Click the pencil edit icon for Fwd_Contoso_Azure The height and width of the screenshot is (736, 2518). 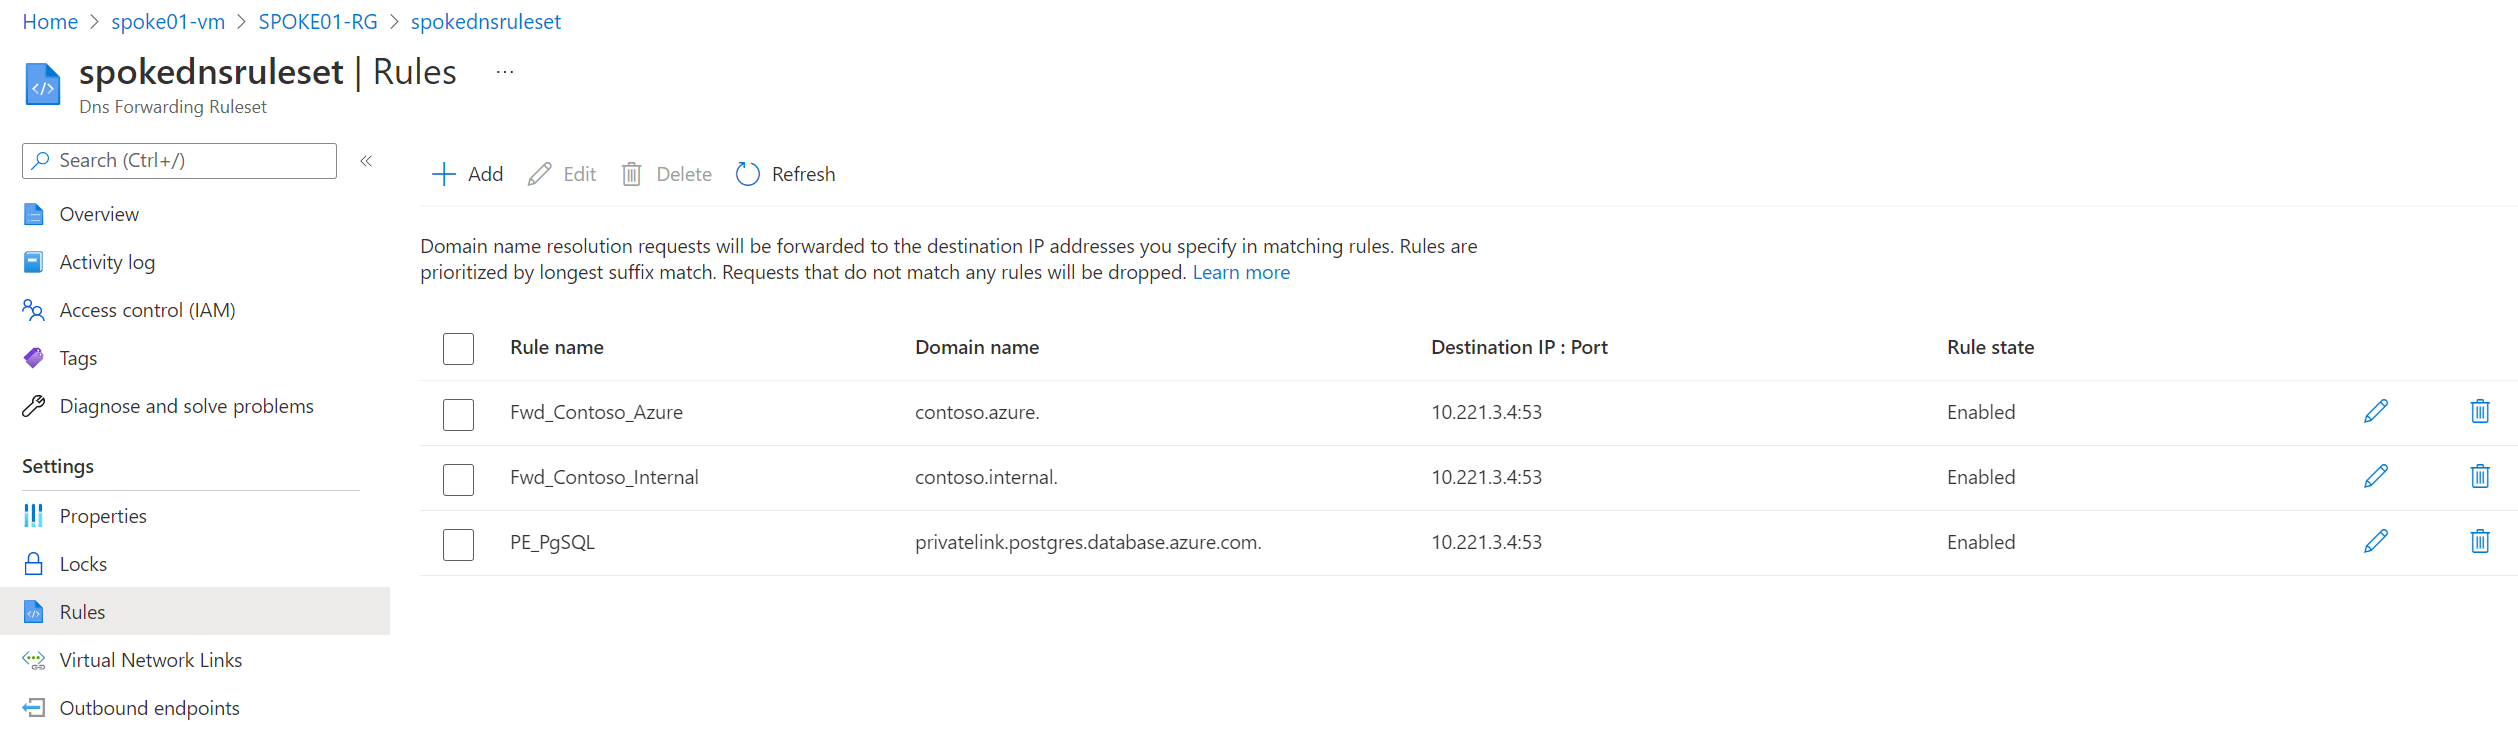pyautogui.click(x=2376, y=412)
